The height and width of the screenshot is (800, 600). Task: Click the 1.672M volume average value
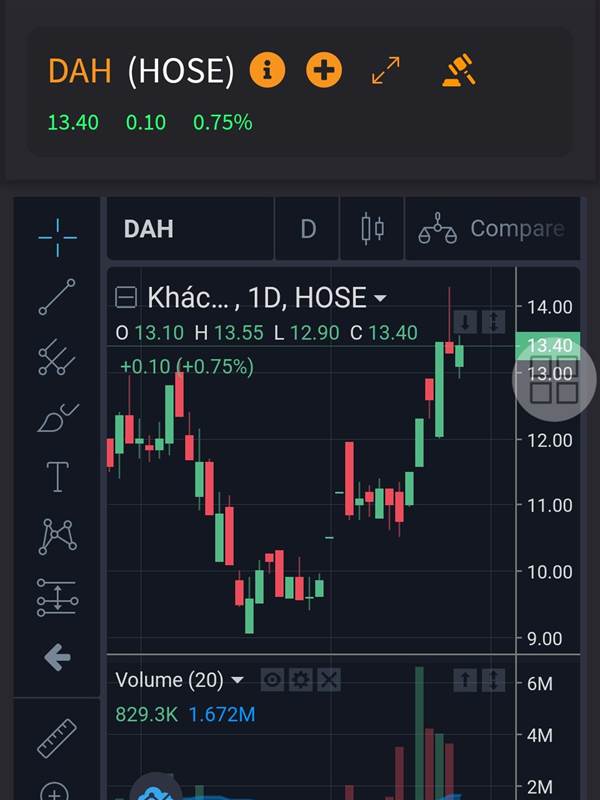222,714
